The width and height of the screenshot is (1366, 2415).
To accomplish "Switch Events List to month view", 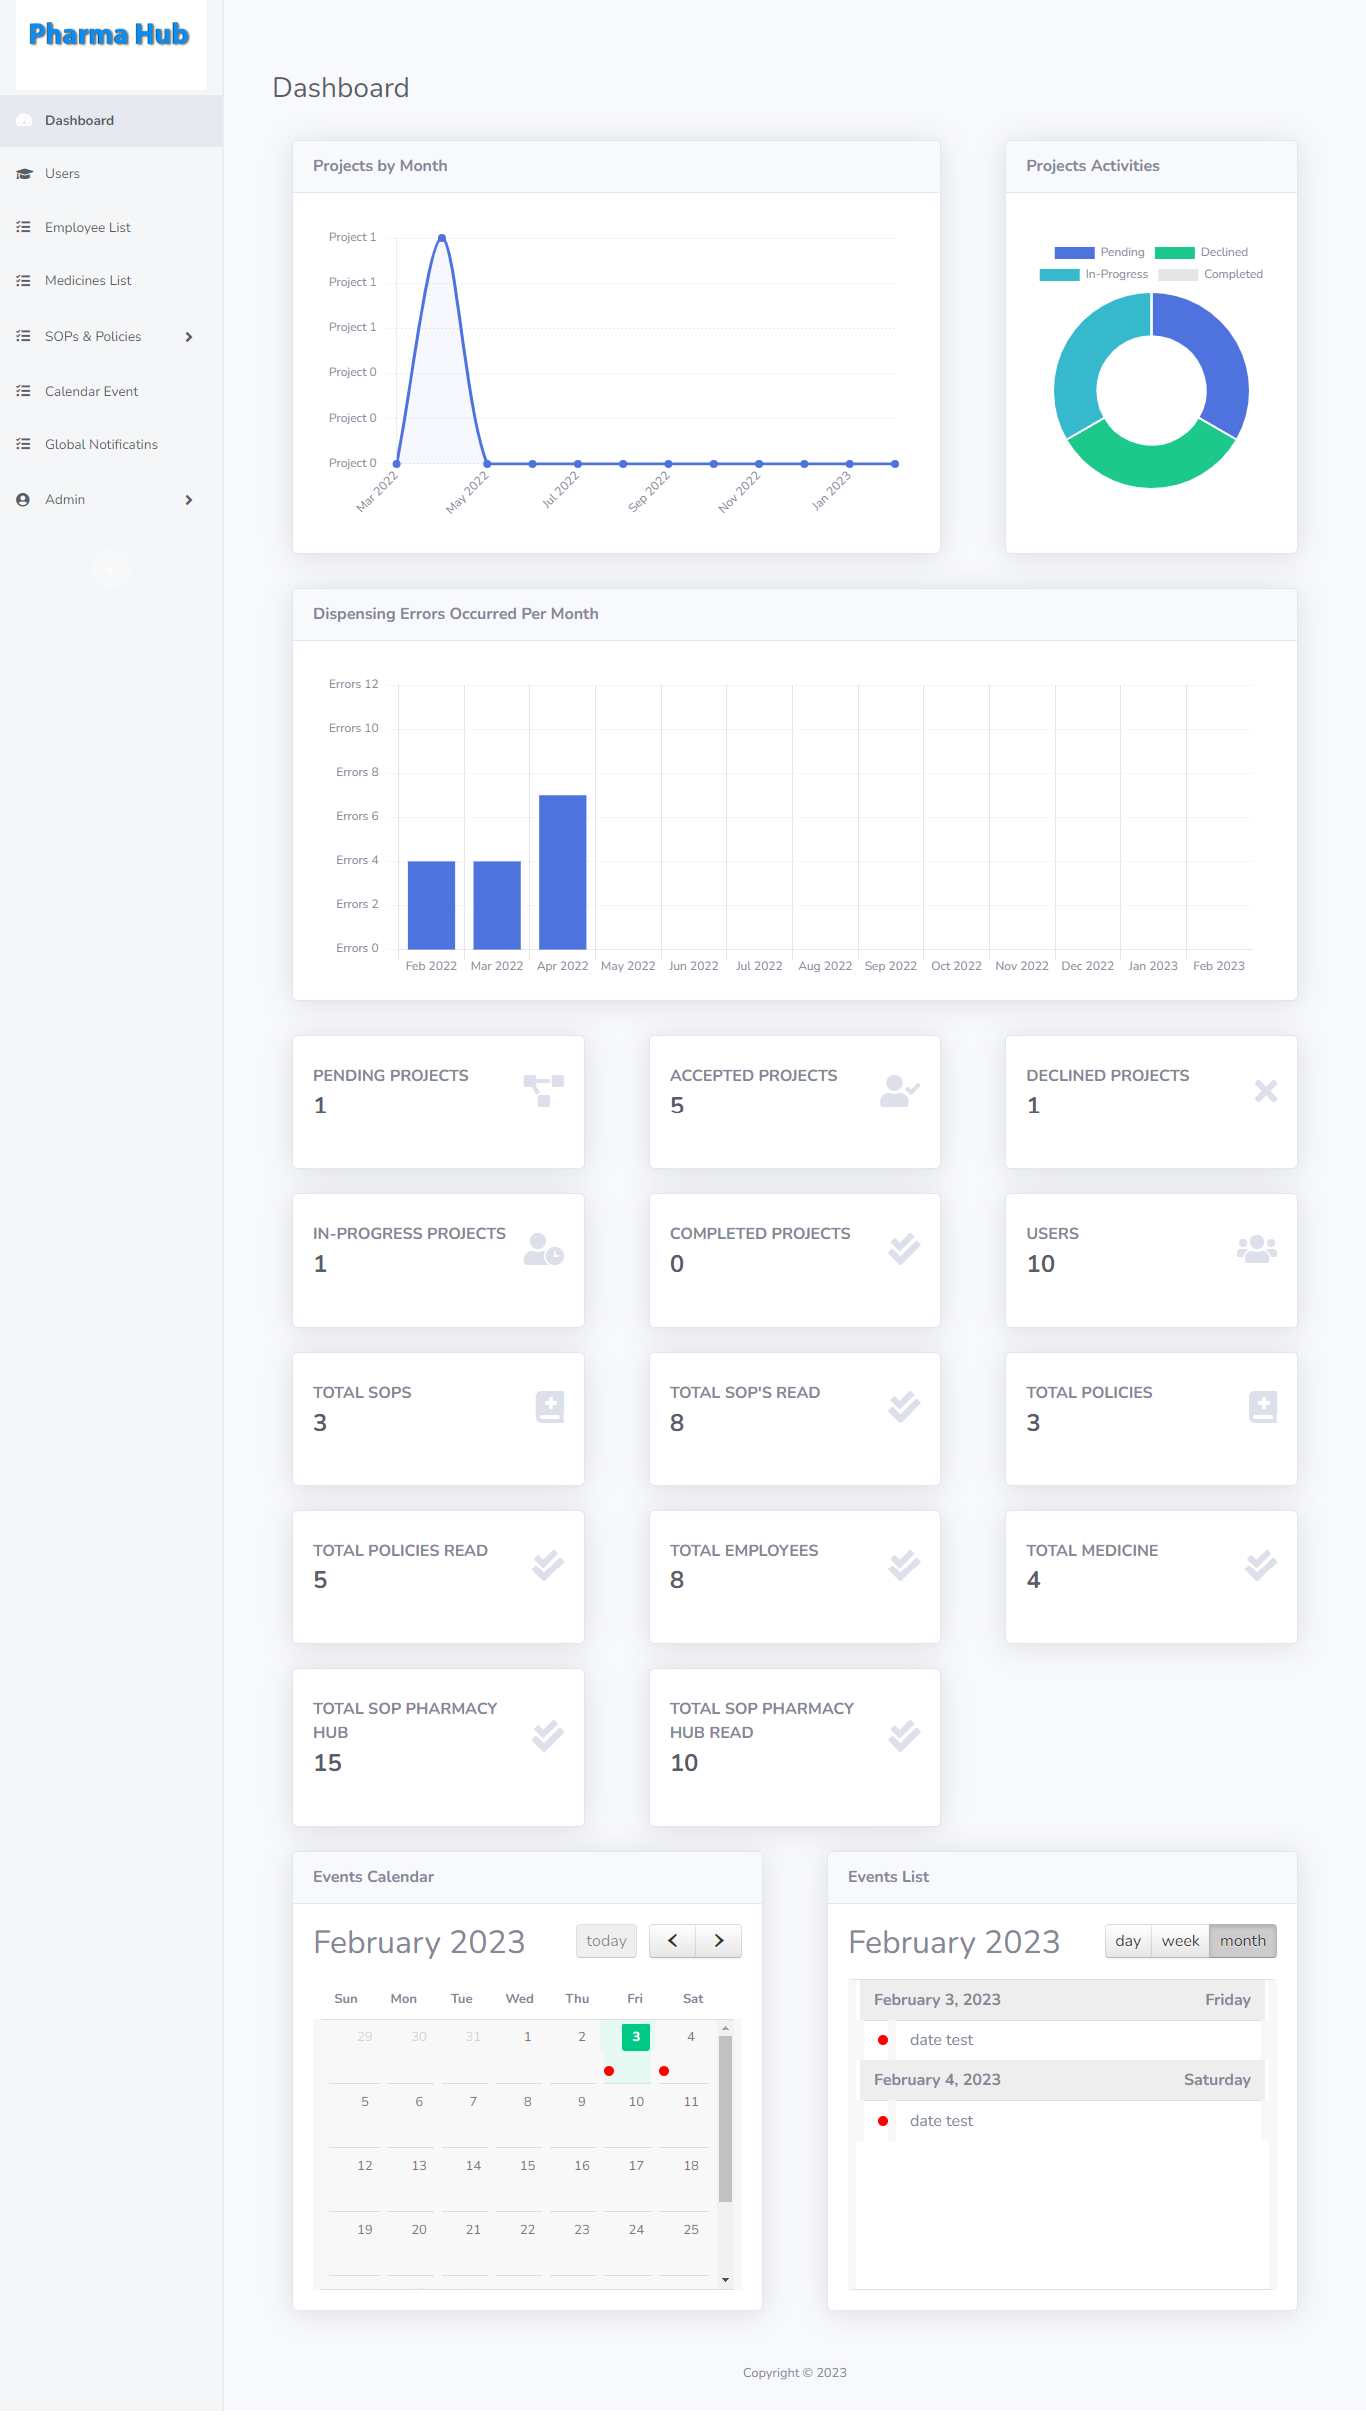I will point(1243,1942).
